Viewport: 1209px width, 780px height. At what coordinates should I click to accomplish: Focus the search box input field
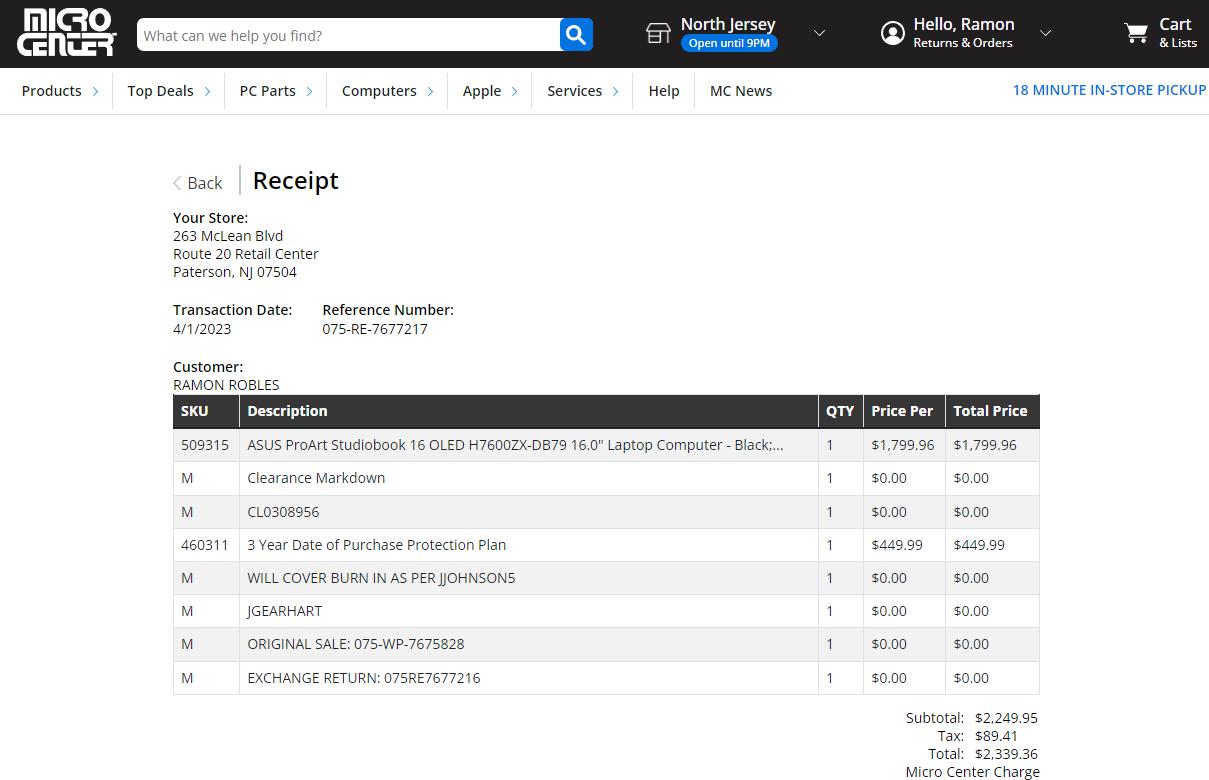click(x=348, y=35)
